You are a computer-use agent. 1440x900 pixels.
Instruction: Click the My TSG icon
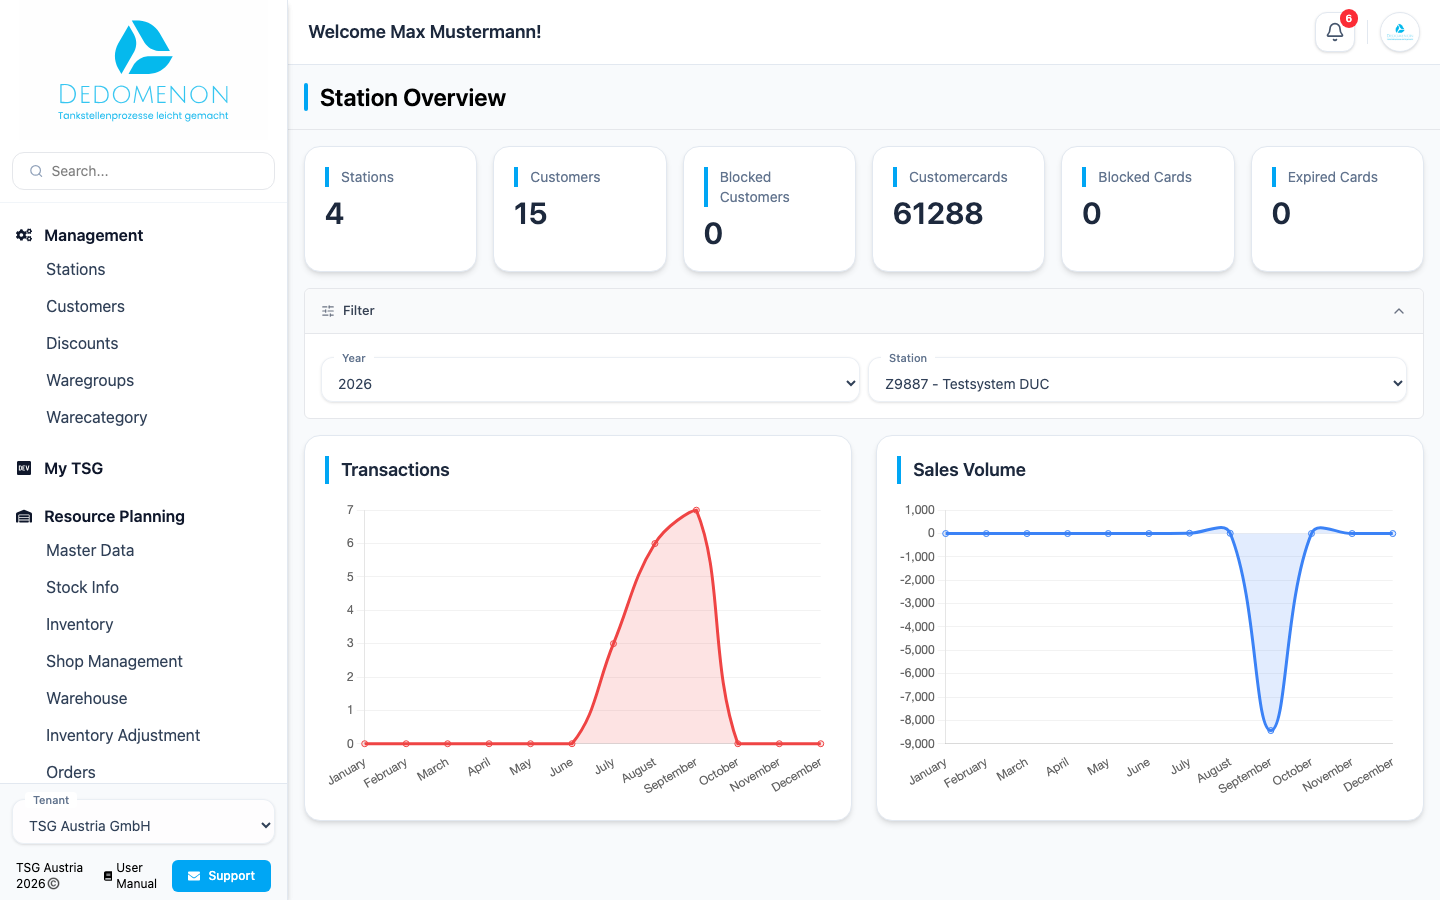pos(24,468)
